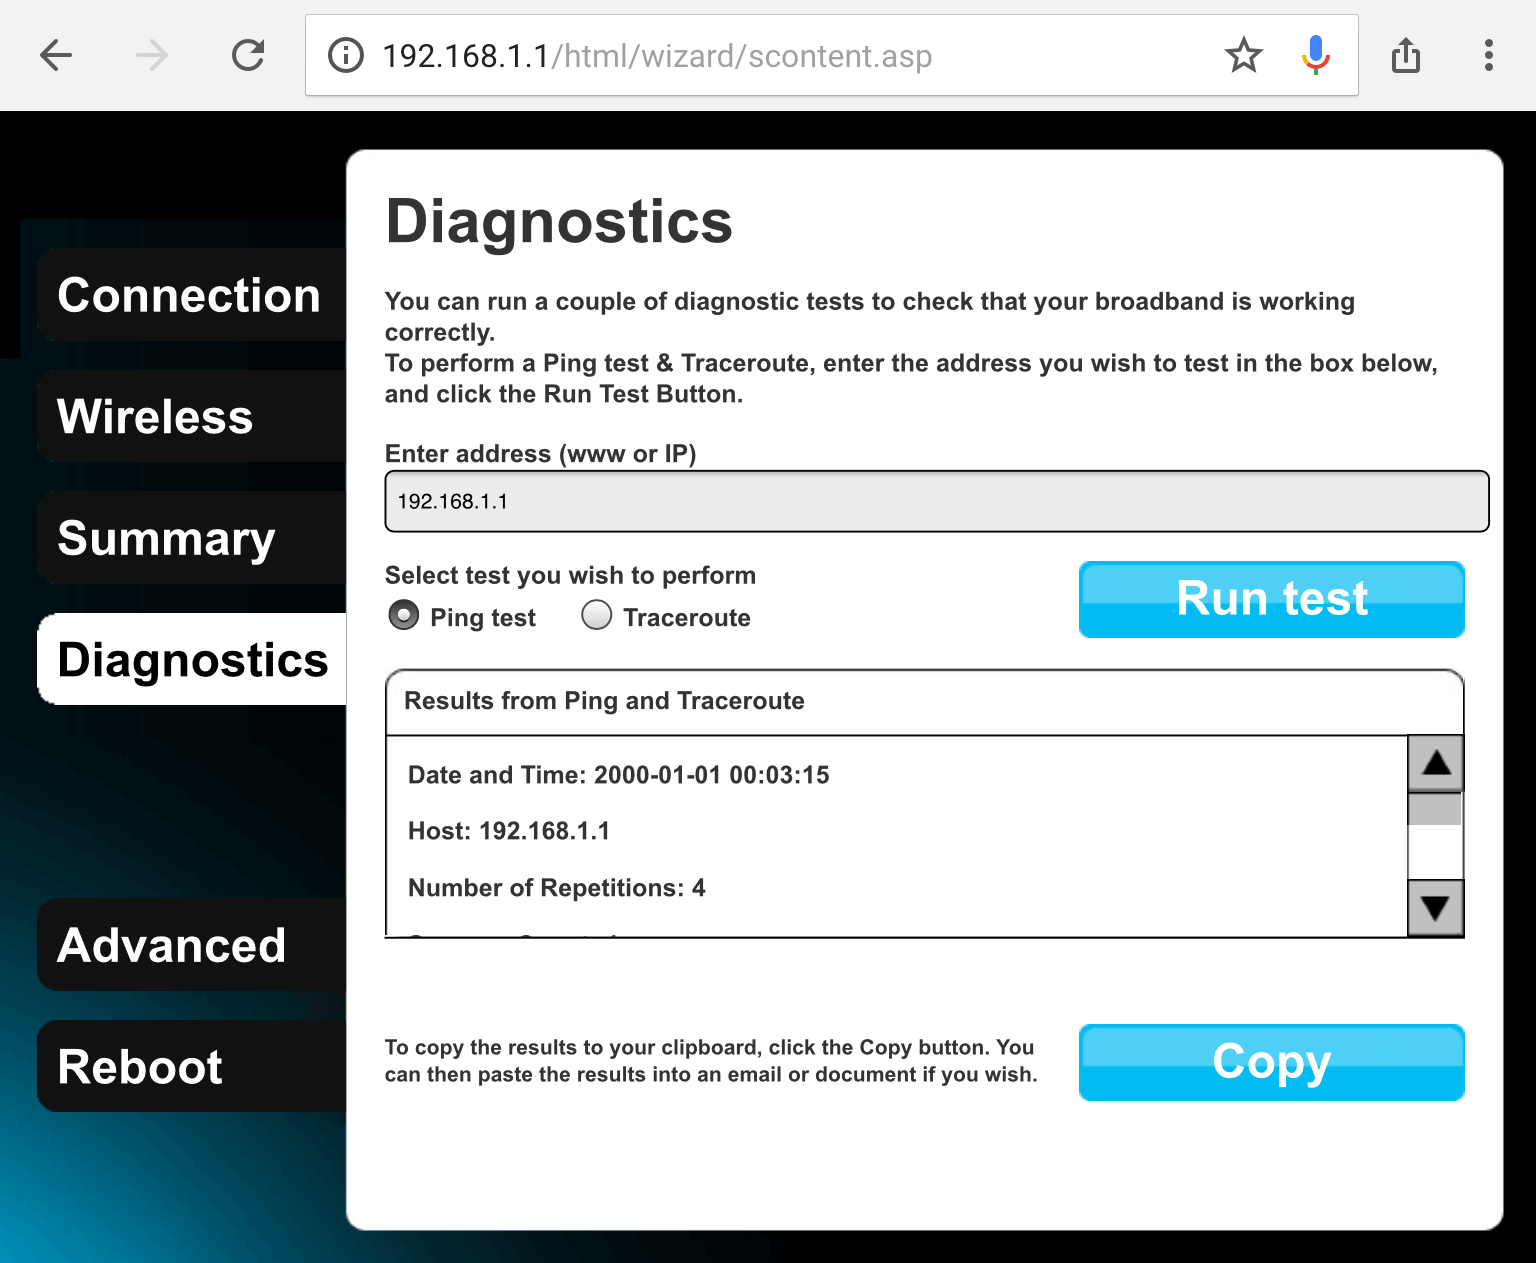Start voice search with the microphone icon
1536x1263 pixels.
(1316, 55)
